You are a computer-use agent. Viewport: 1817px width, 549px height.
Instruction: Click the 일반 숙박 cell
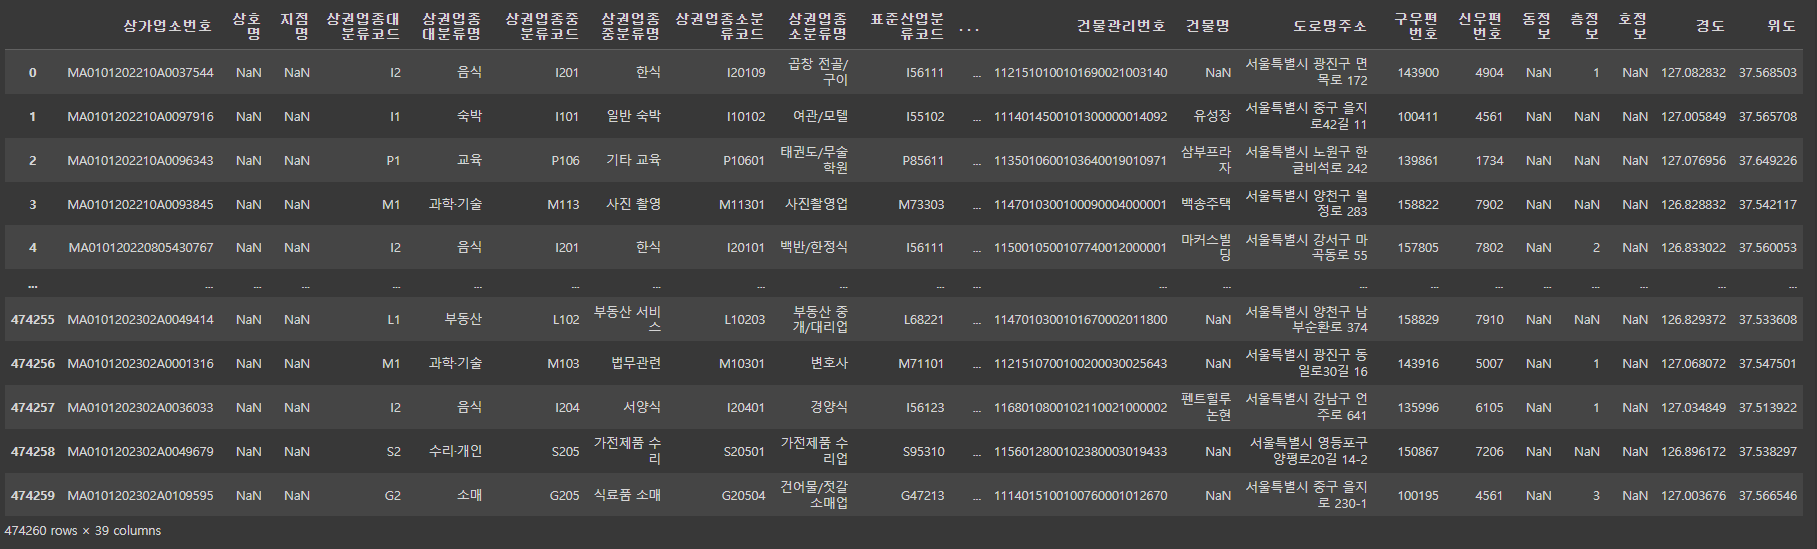(633, 116)
